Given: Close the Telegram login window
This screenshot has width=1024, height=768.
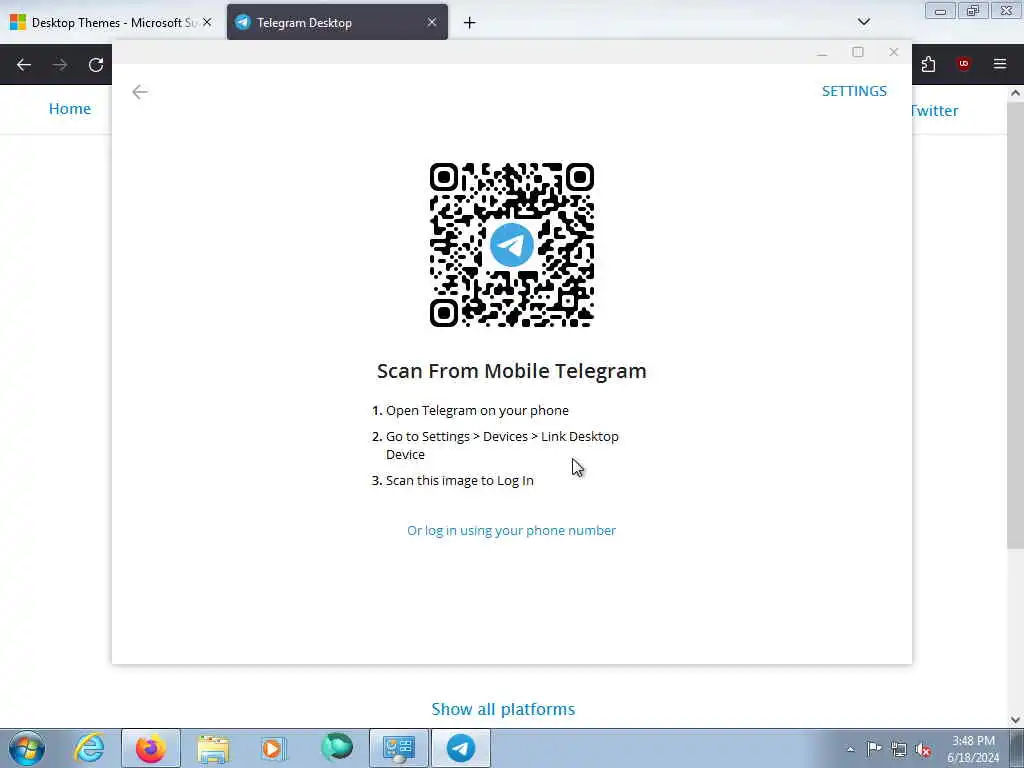Looking at the screenshot, I should [893, 52].
